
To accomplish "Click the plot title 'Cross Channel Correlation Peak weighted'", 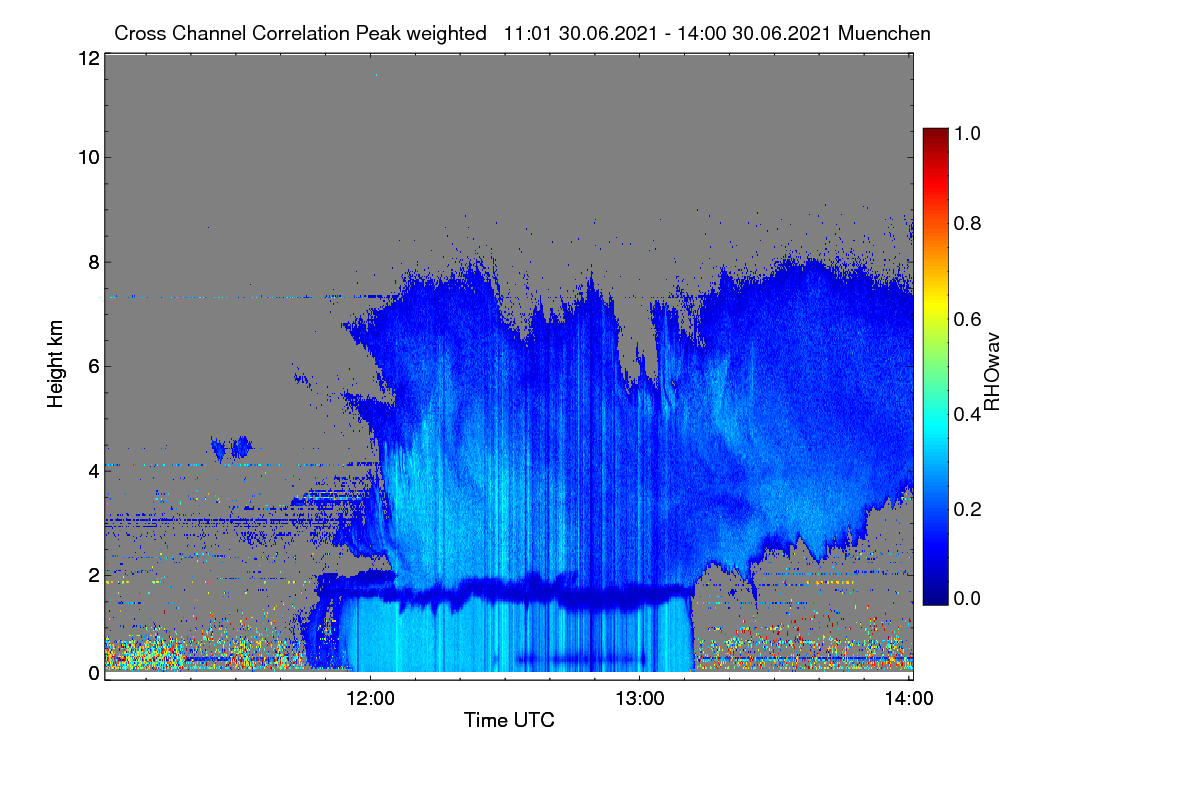I will coord(302,34).
